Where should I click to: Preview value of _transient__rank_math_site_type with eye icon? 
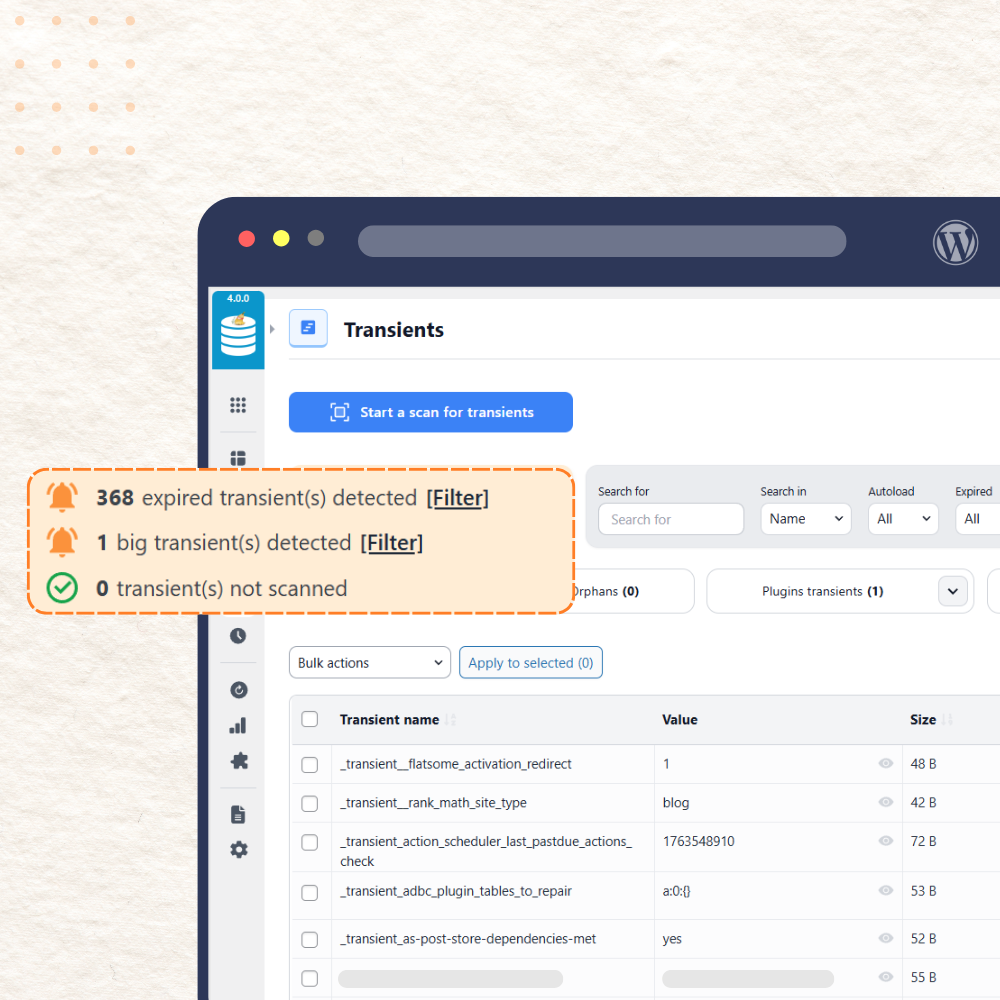point(885,802)
